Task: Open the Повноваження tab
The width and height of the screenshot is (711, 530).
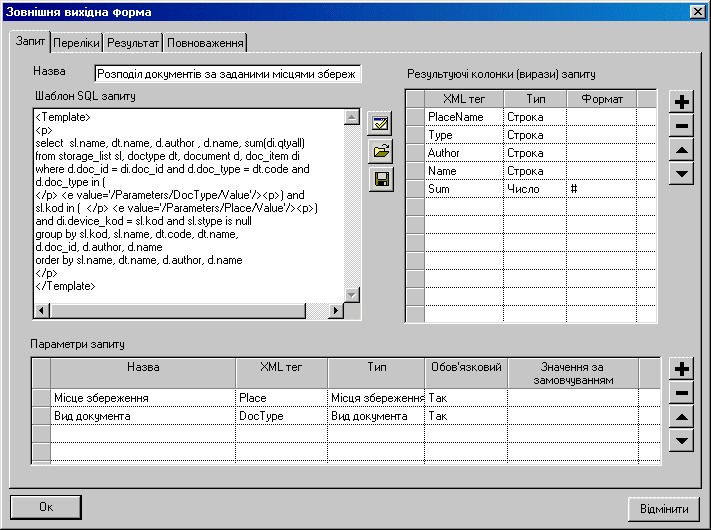Action: point(205,43)
